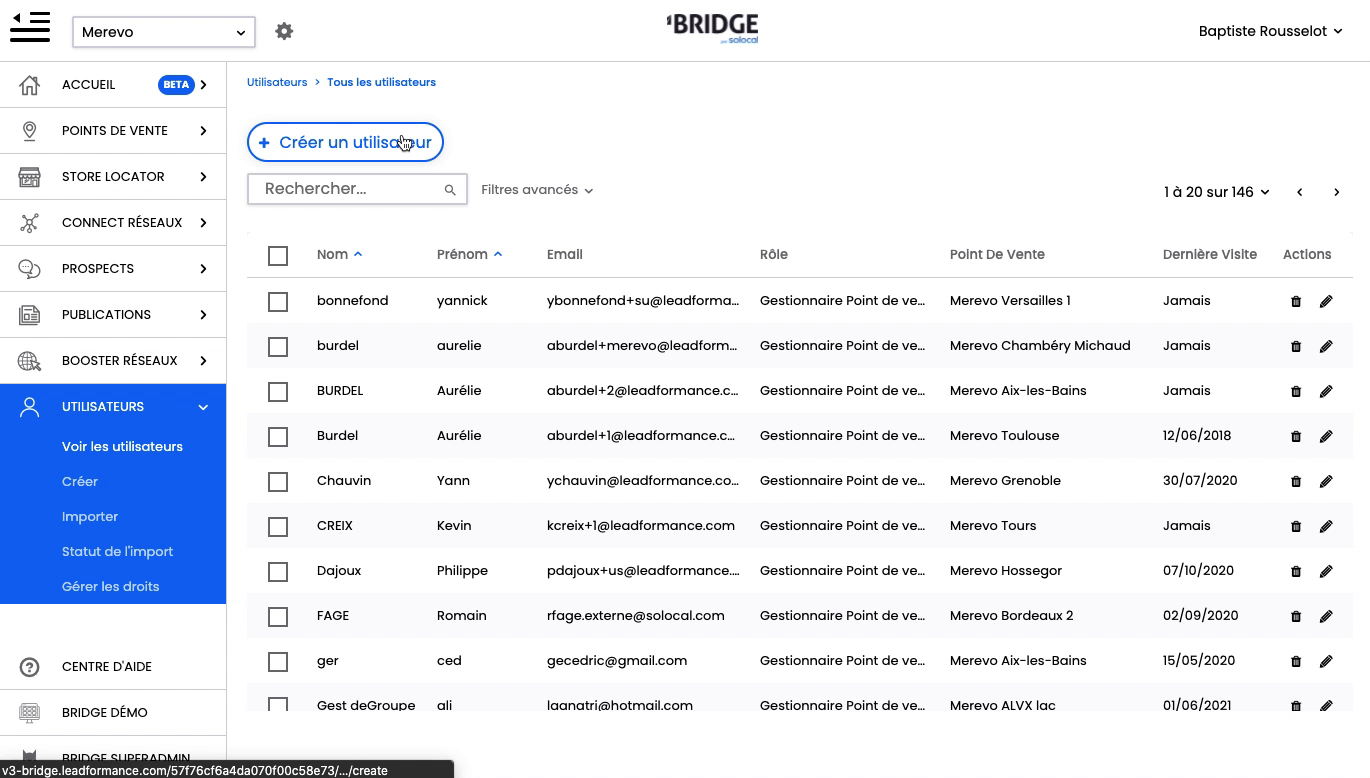Expand Filtres avancés
The width and height of the screenshot is (1370, 778).
(537, 190)
